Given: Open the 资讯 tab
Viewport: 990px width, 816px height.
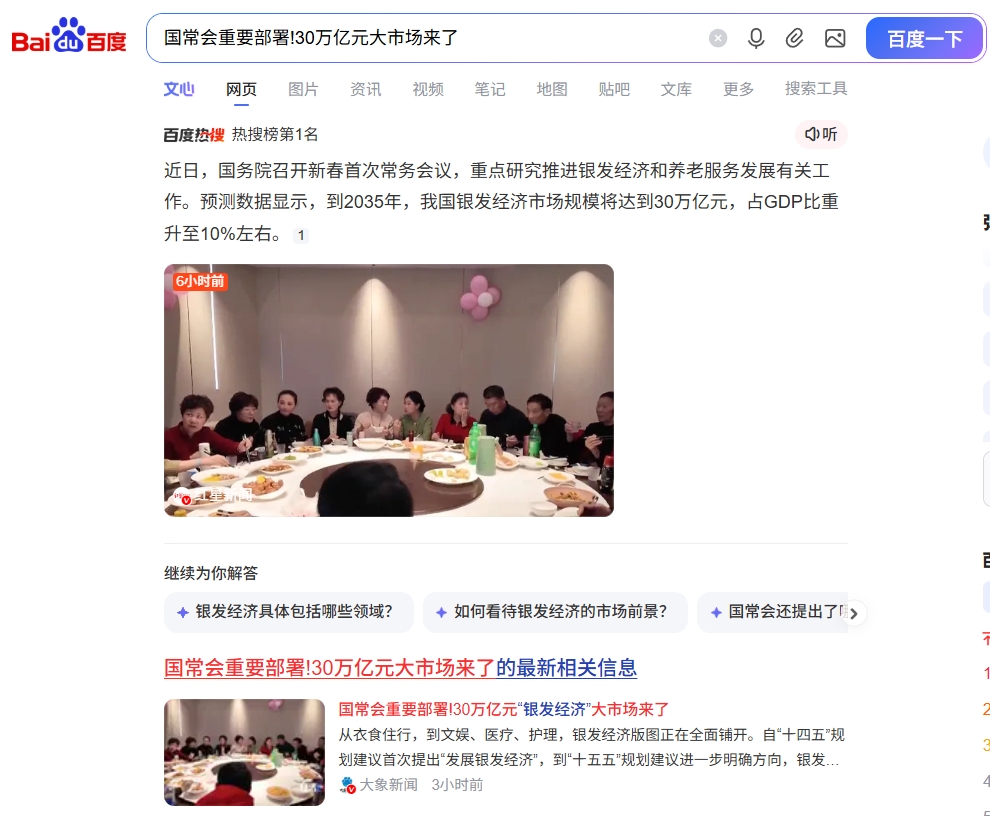Looking at the screenshot, I should coord(366,89).
